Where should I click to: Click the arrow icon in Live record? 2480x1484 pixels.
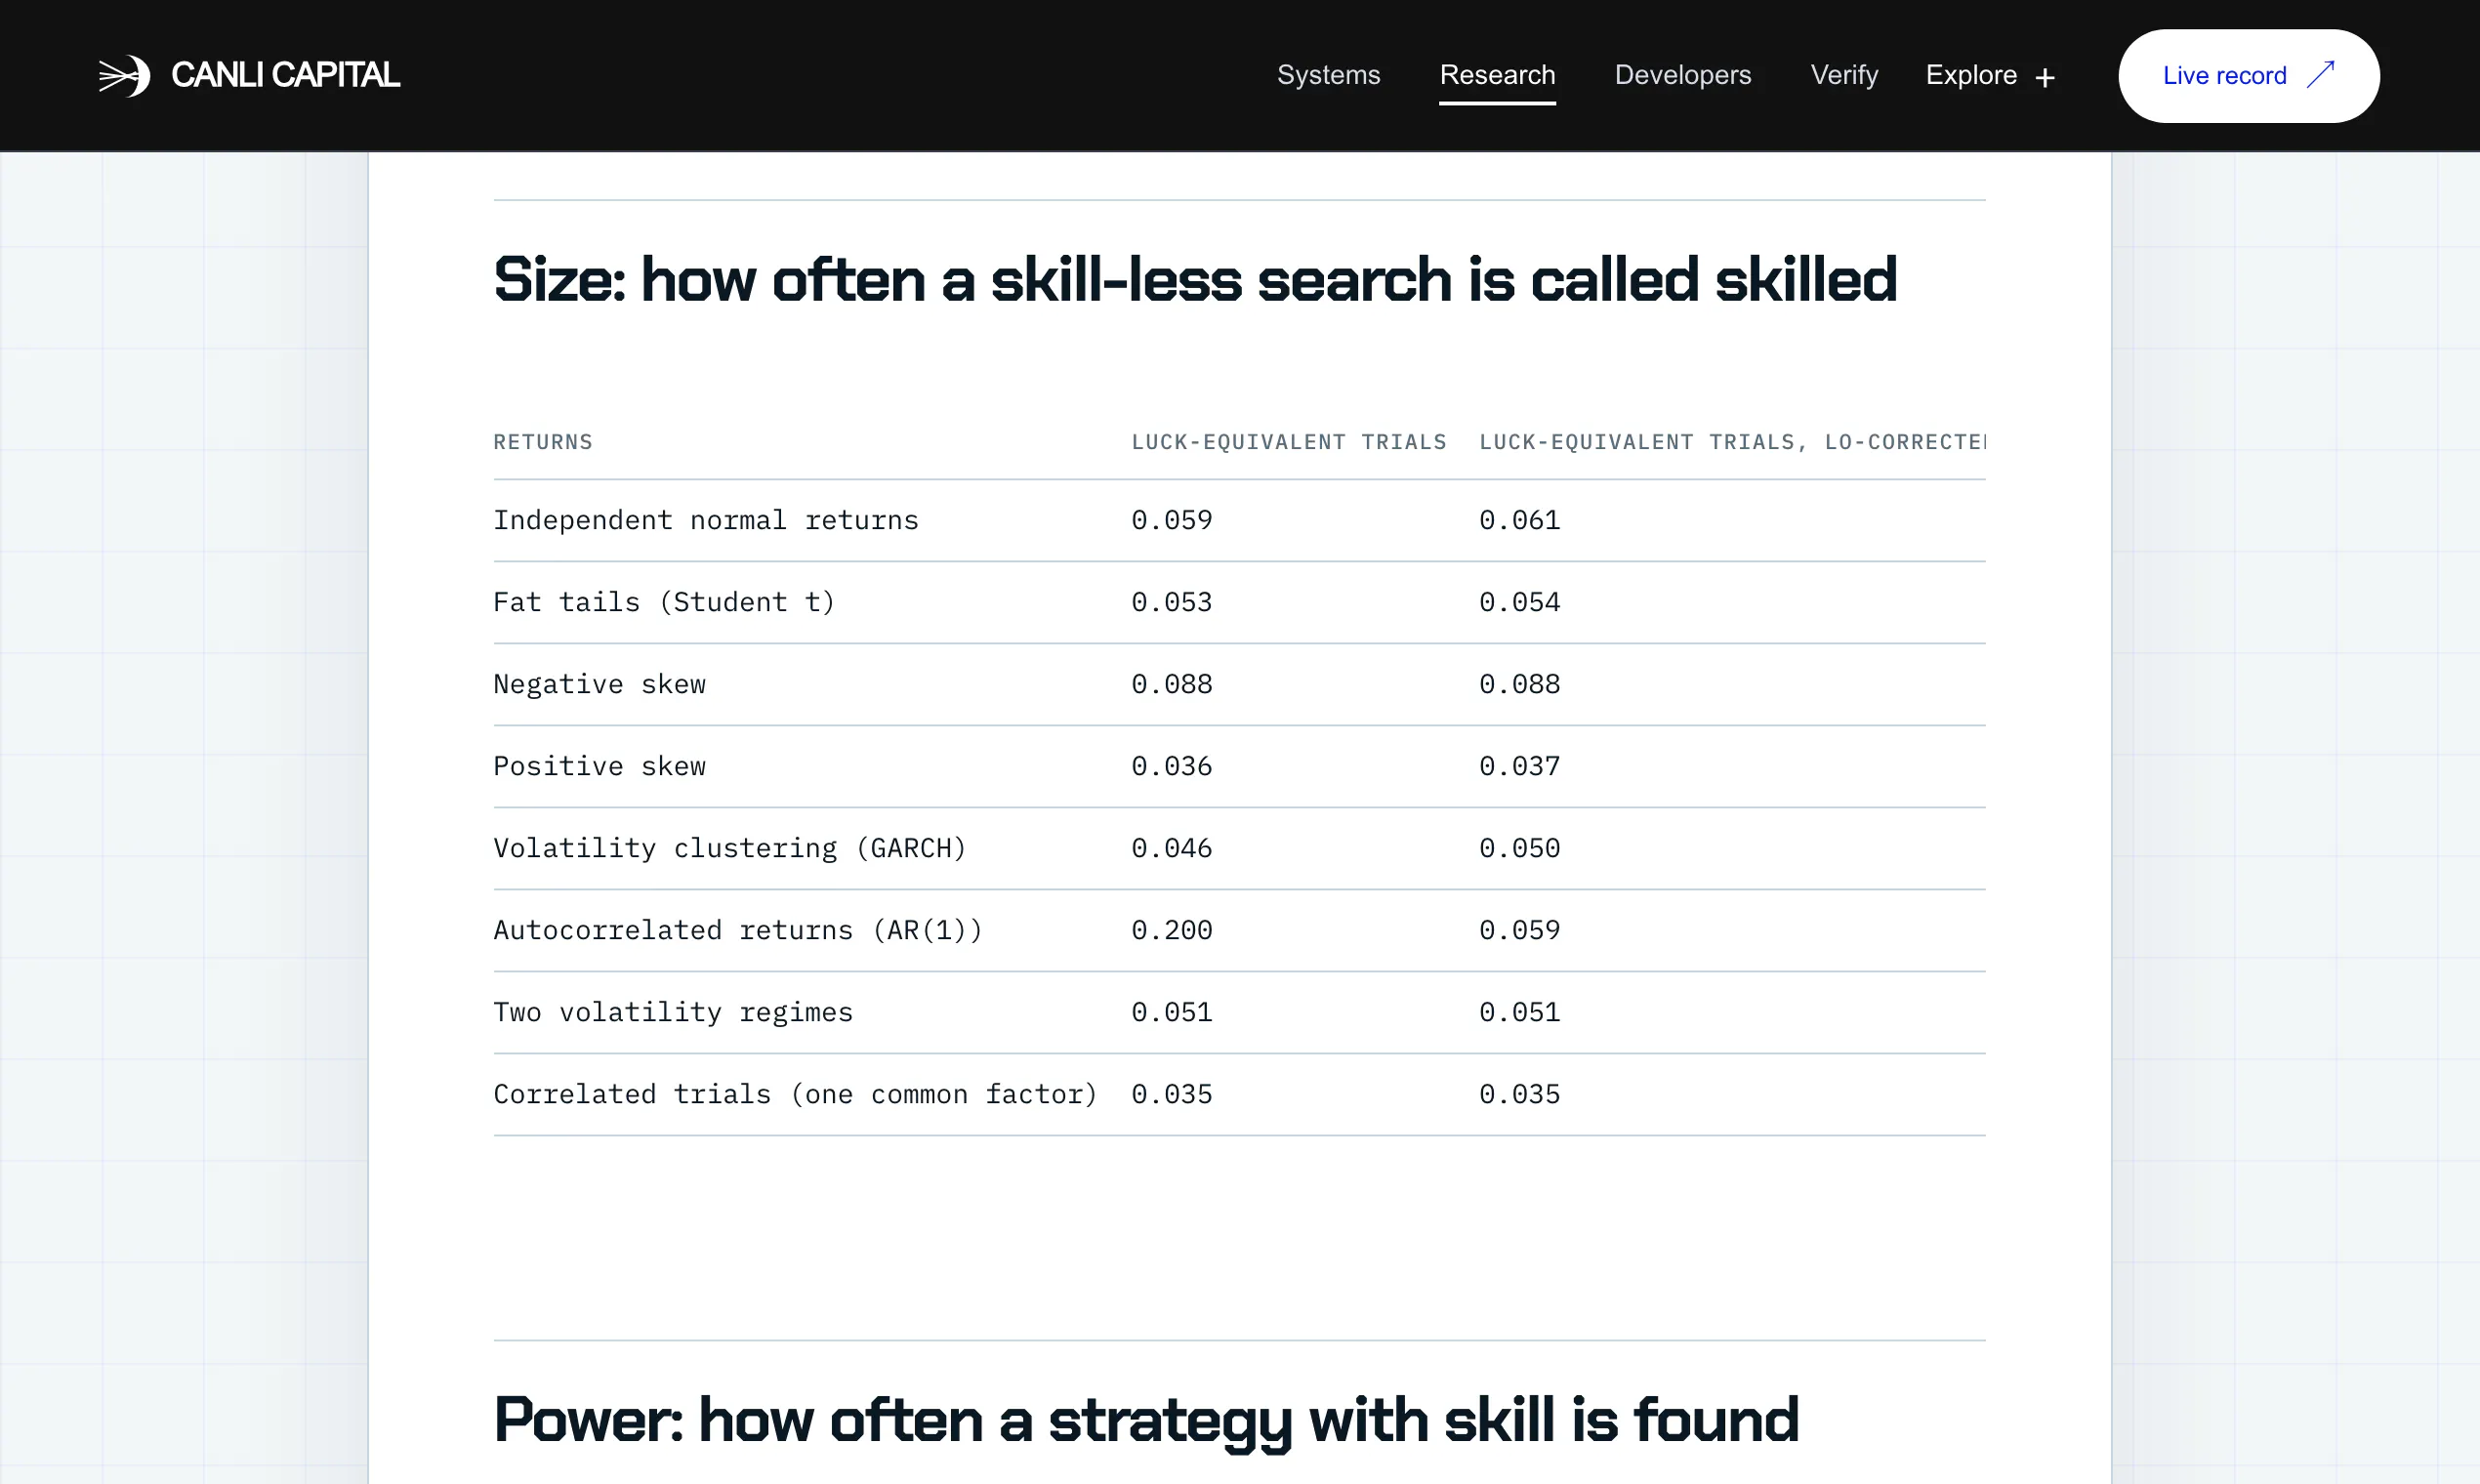(2320, 75)
